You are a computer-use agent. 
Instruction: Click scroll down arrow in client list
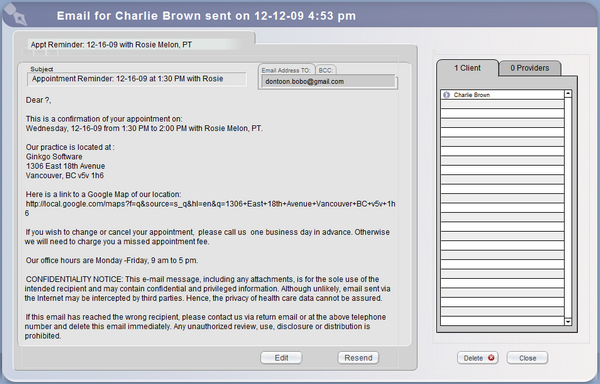point(568,322)
